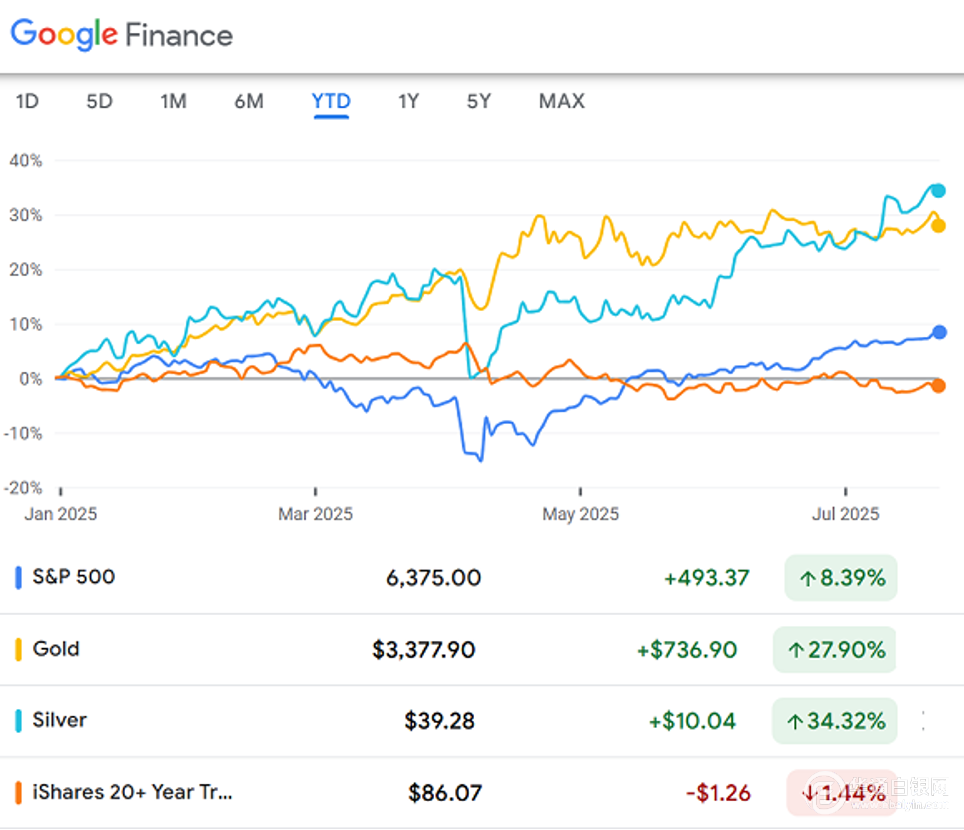Click the Gold line endpoint dot
This screenshot has width=964, height=830.
(x=938, y=226)
